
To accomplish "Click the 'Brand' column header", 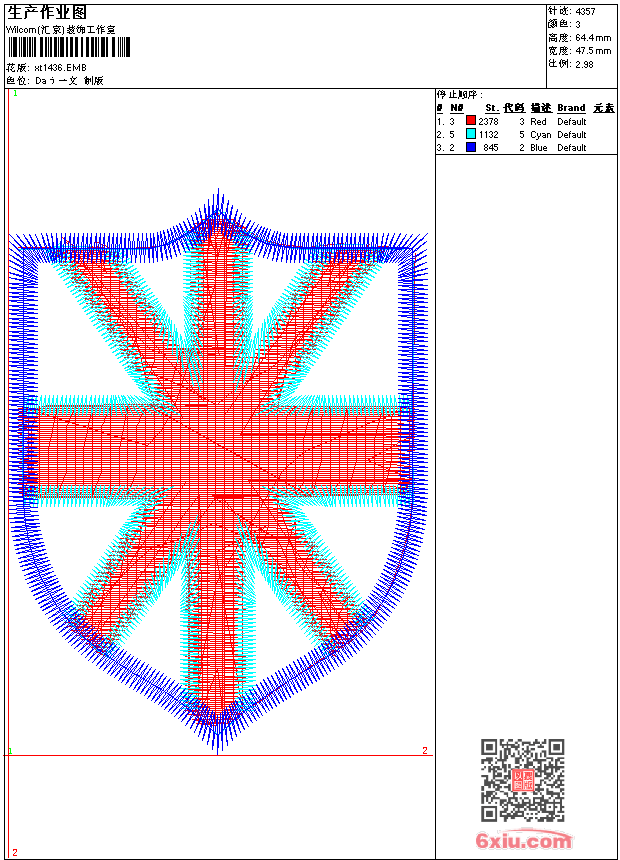I will [571, 108].
